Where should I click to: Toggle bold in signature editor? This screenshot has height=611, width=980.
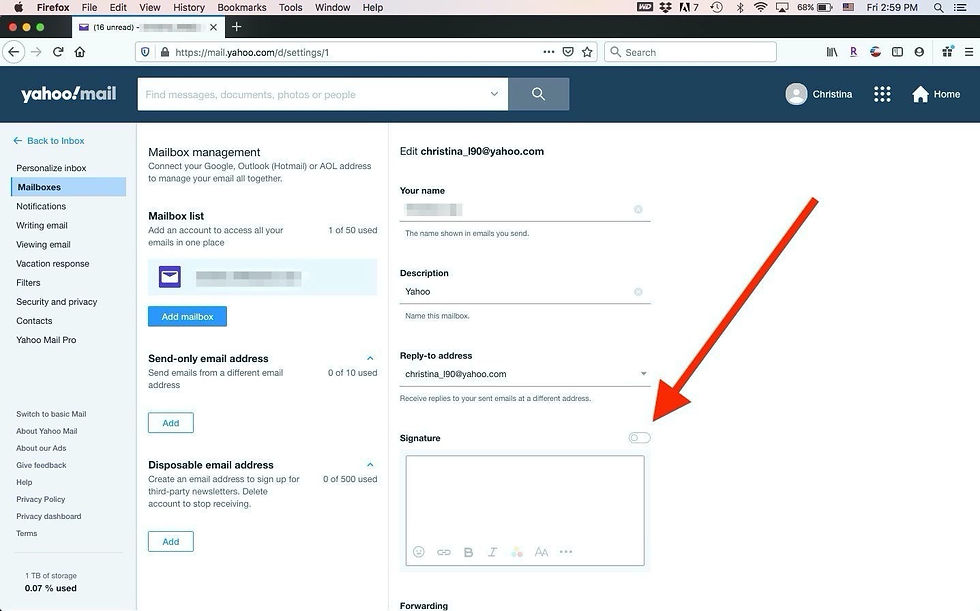tap(468, 552)
